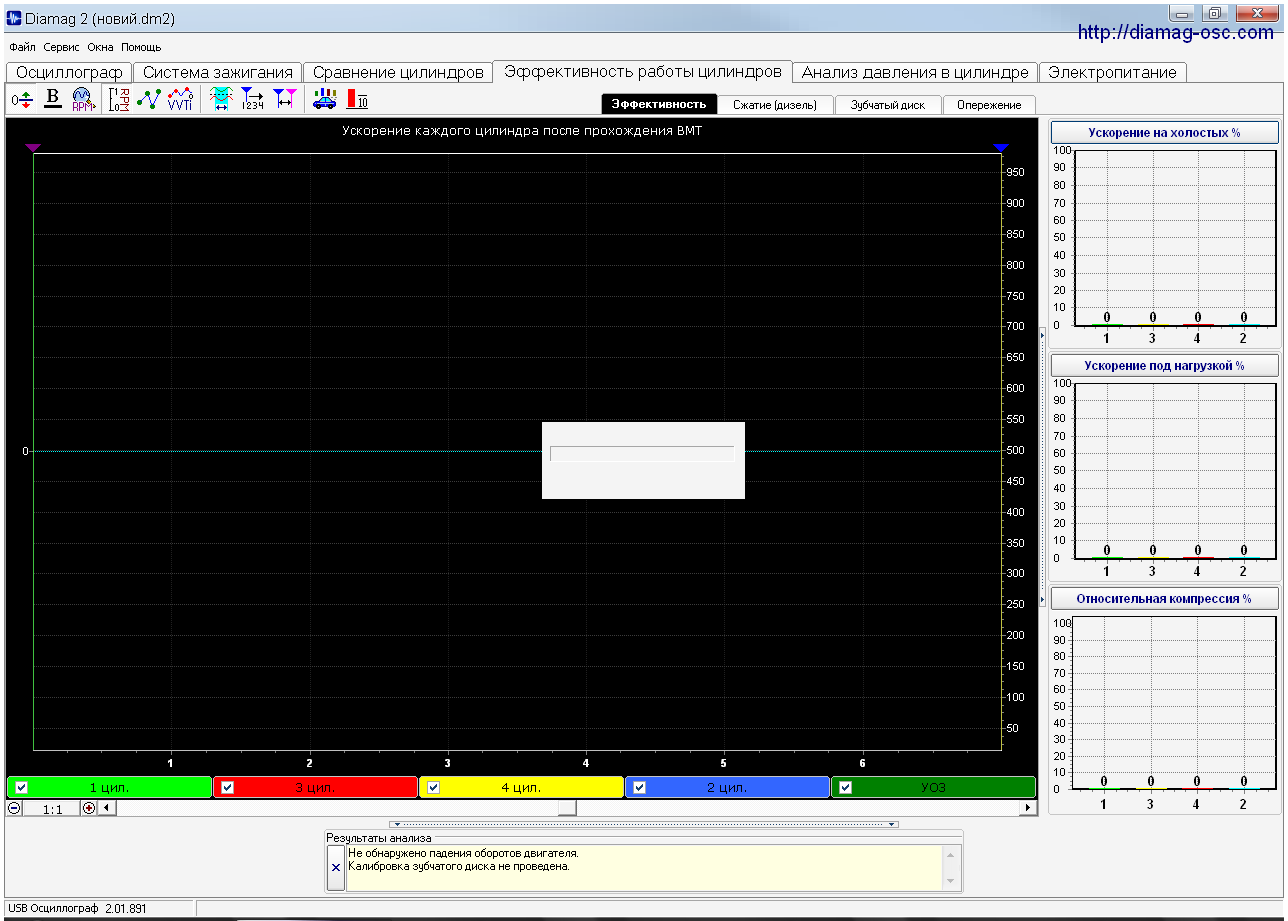Click the zoom in plus icon

[x=89, y=808]
